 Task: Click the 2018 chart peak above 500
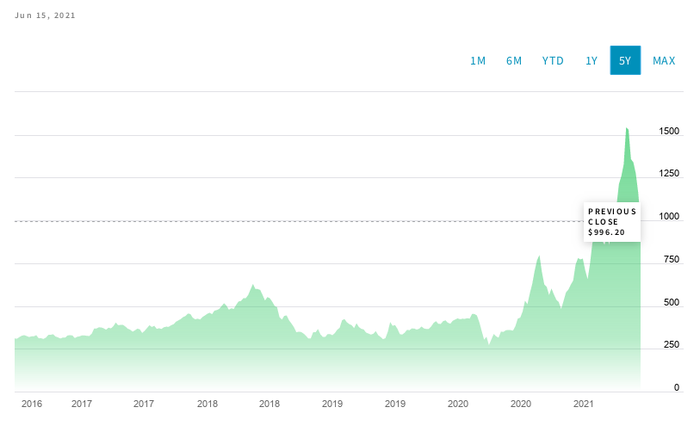(253, 285)
